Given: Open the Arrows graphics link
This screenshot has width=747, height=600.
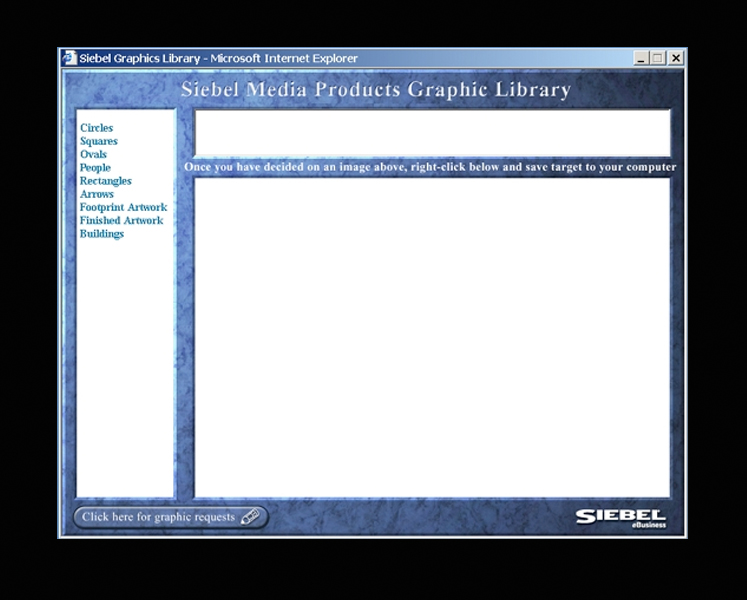Looking at the screenshot, I should coord(97,194).
